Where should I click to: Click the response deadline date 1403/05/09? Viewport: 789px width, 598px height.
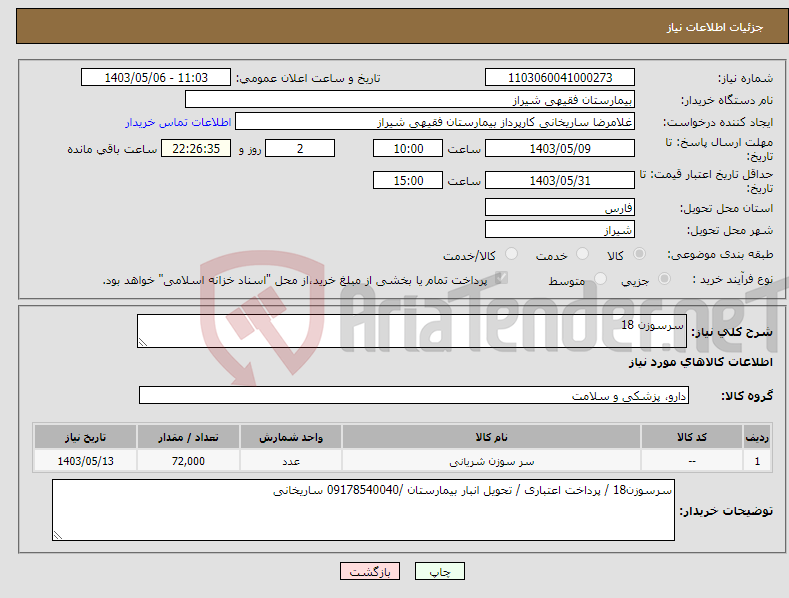tap(560, 148)
